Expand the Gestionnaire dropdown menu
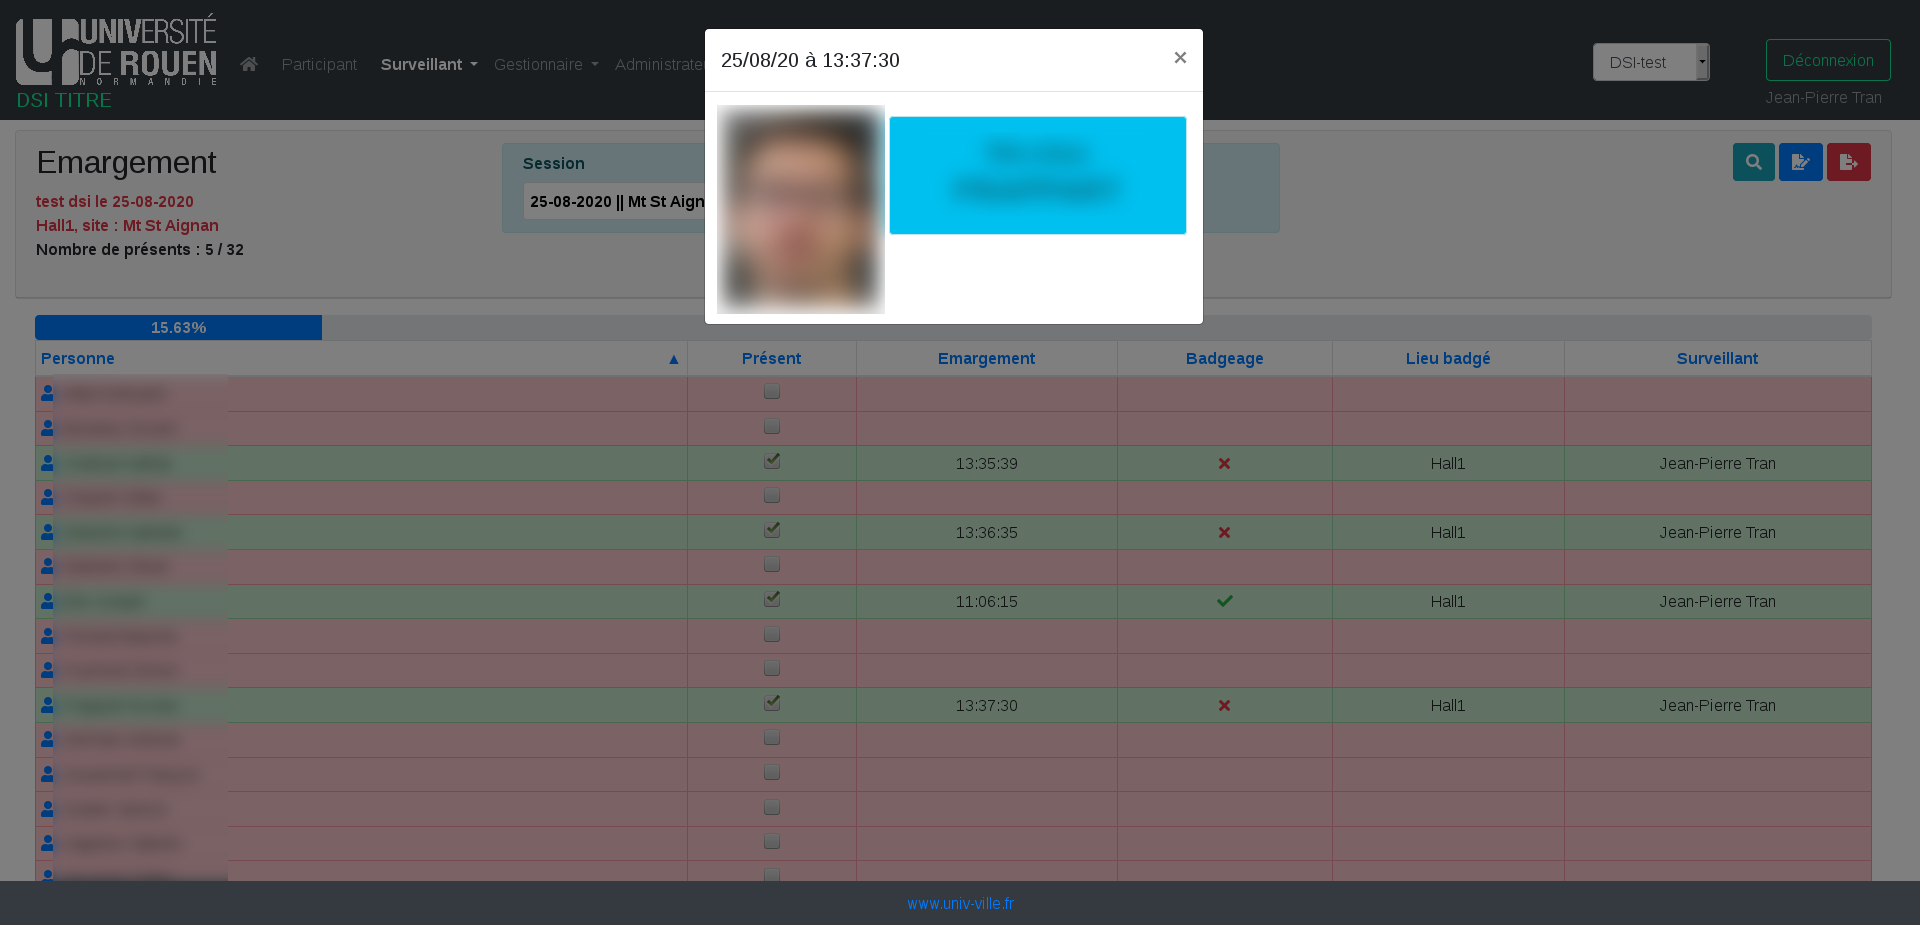Screen dimensions: 1920x925 click(x=545, y=64)
